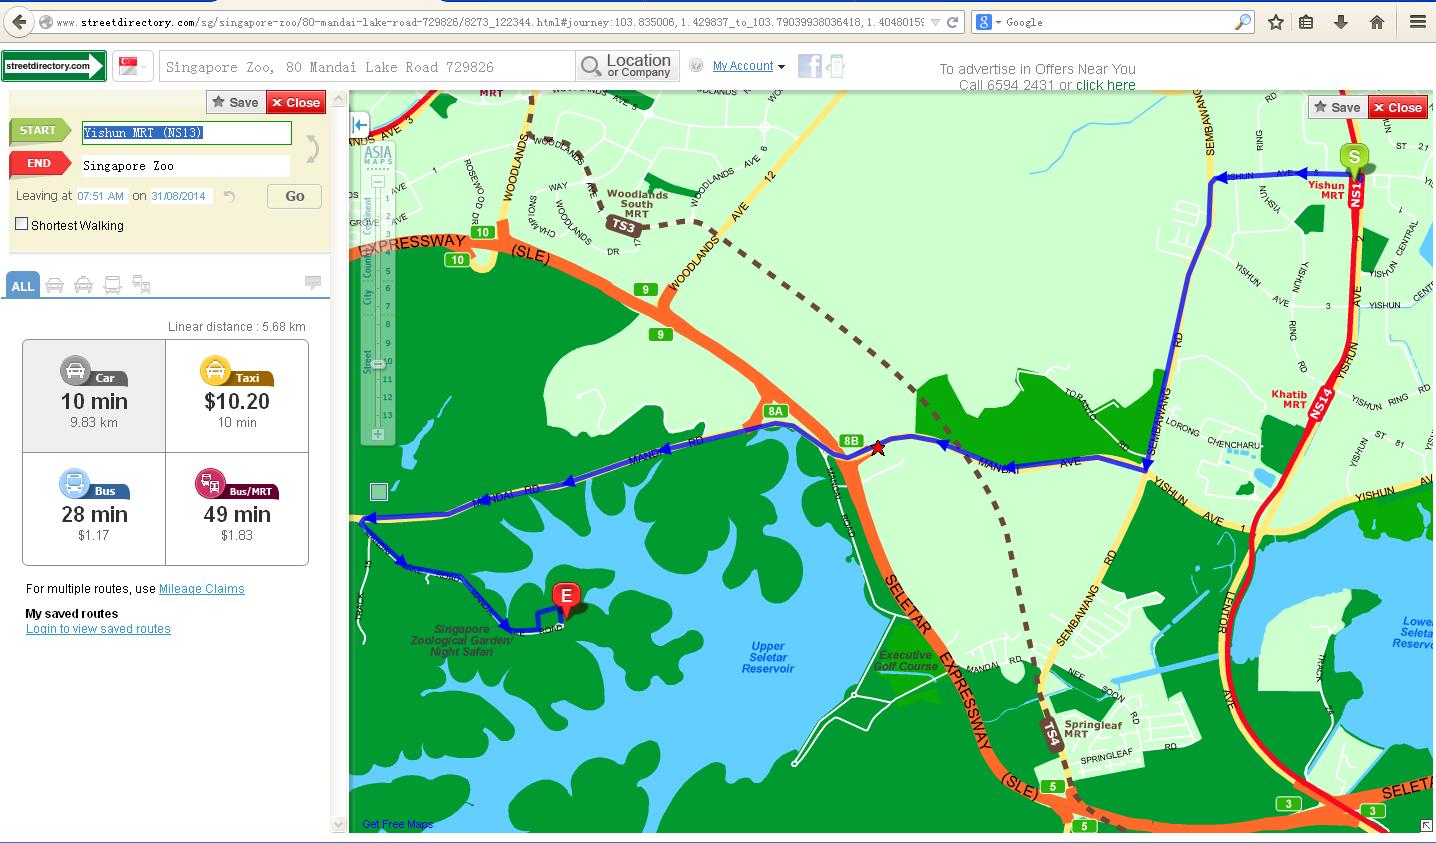Select the Car transport tab icon
1436x843 pixels.
tap(54, 286)
